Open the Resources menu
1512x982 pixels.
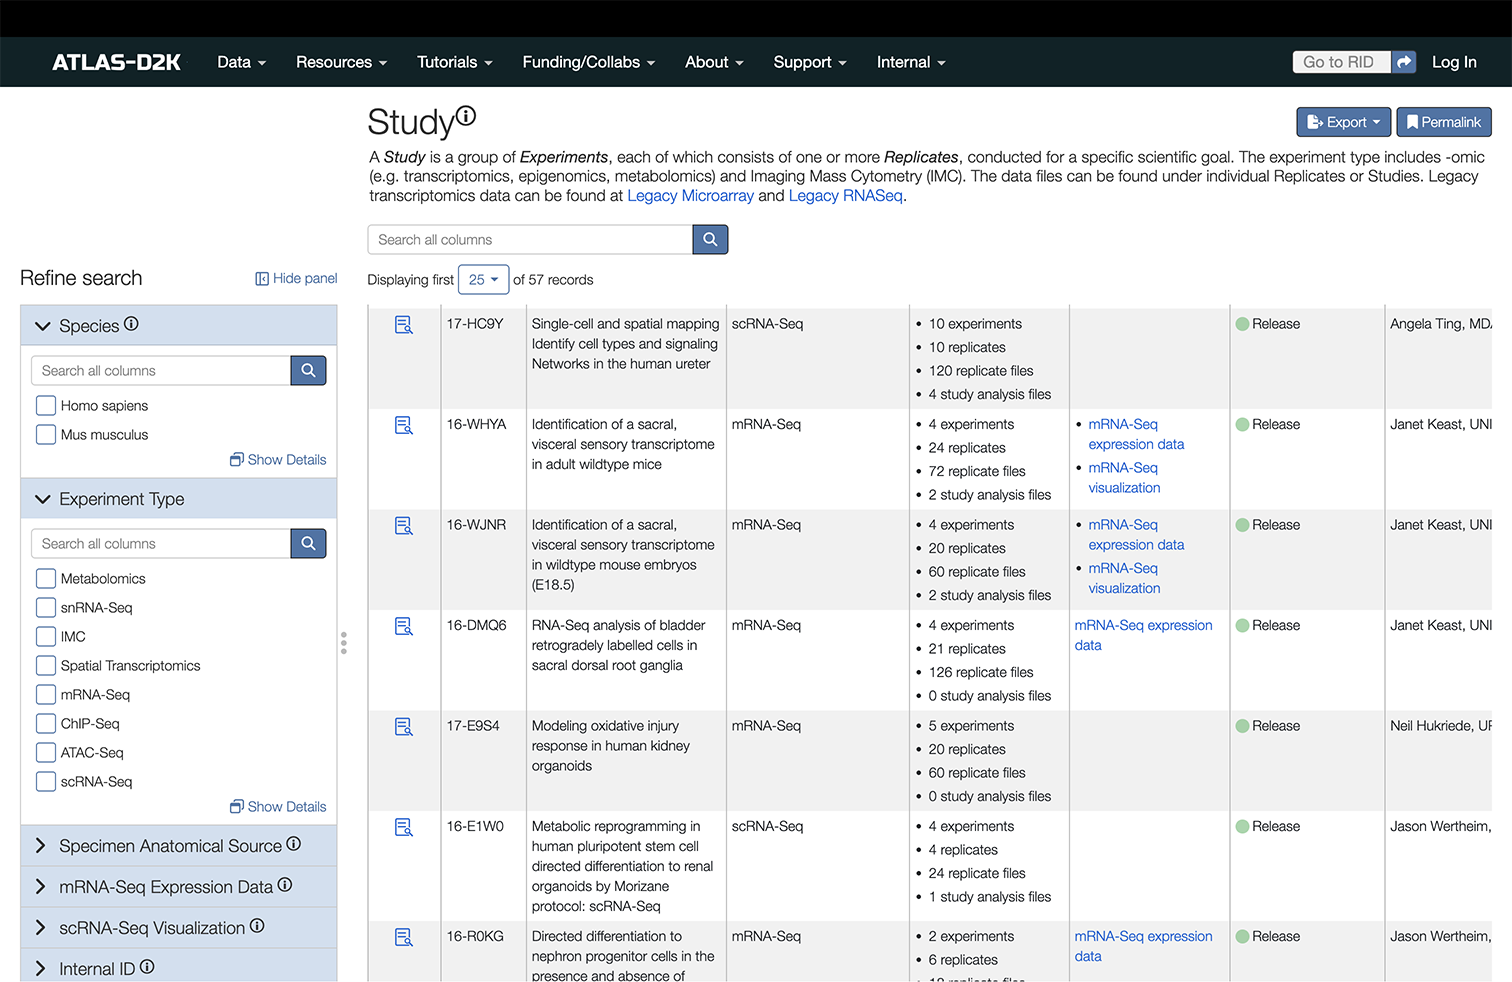tap(341, 62)
